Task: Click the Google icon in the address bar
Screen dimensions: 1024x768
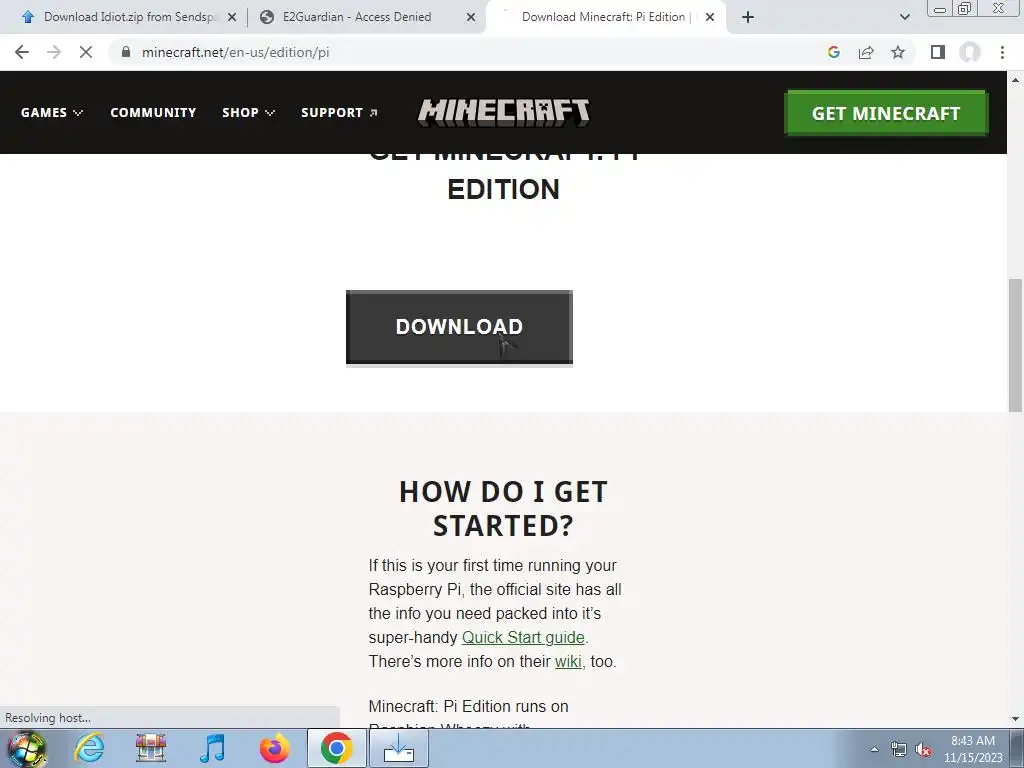Action: [x=833, y=52]
